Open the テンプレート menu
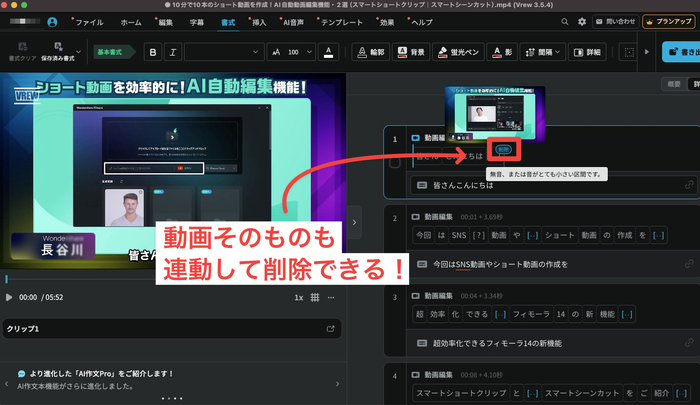 click(x=342, y=22)
